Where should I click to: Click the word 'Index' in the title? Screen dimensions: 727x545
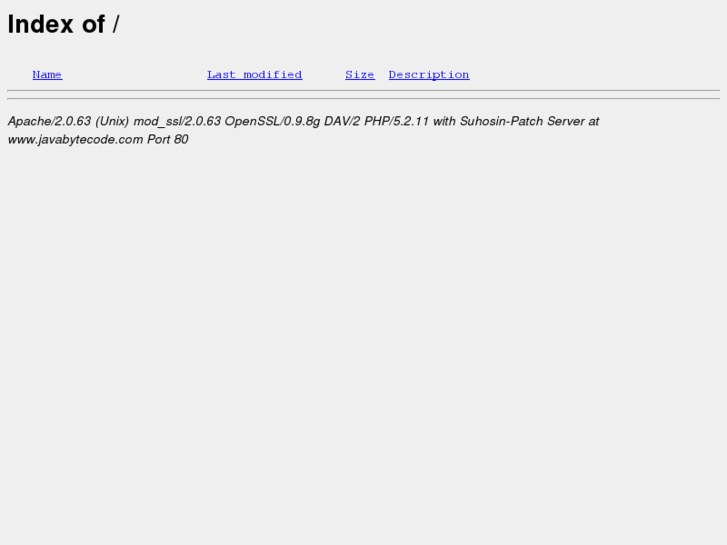click(40, 24)
